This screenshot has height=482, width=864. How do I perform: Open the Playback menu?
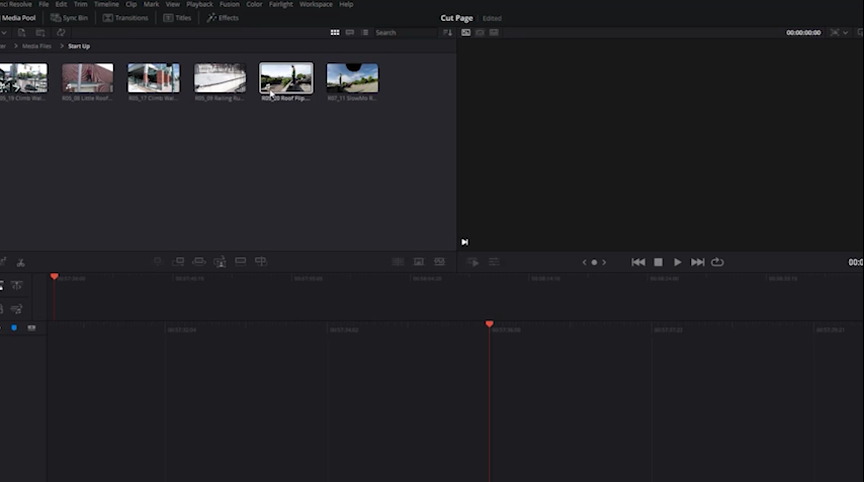click(199, 4)
